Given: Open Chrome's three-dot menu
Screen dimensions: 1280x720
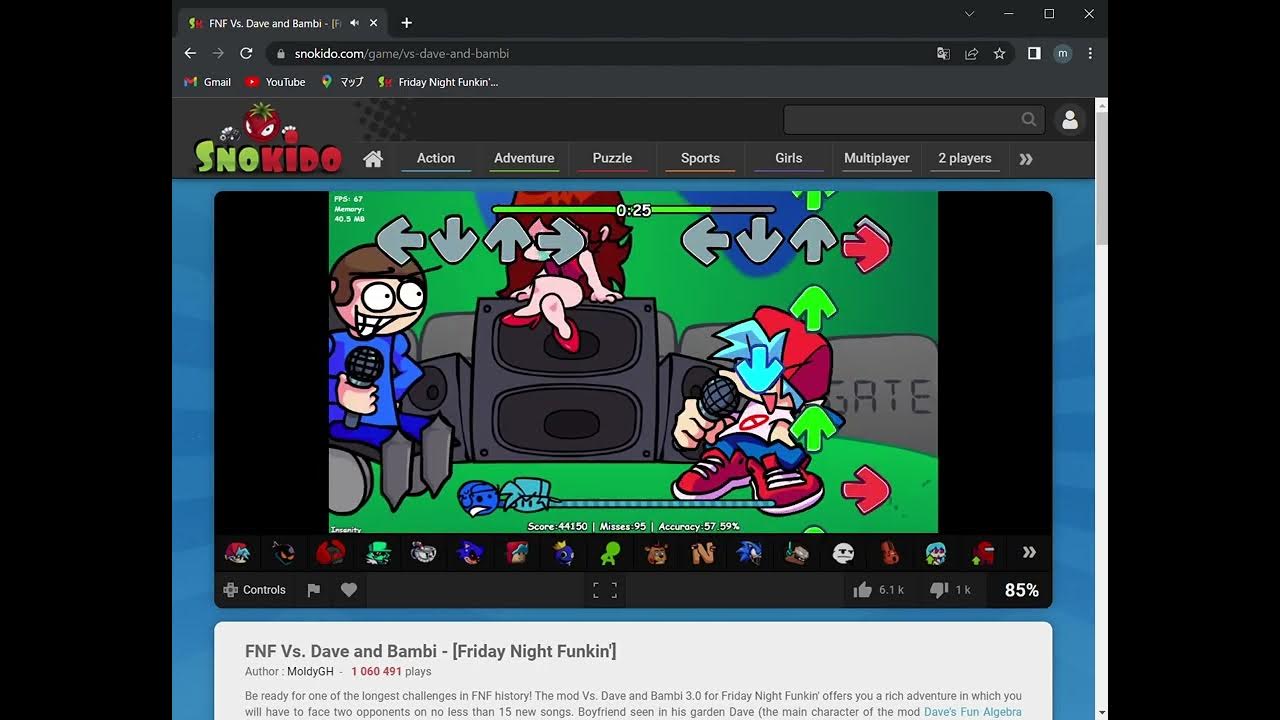Looking at the screenshot, I should click(x=1090, y=54).
